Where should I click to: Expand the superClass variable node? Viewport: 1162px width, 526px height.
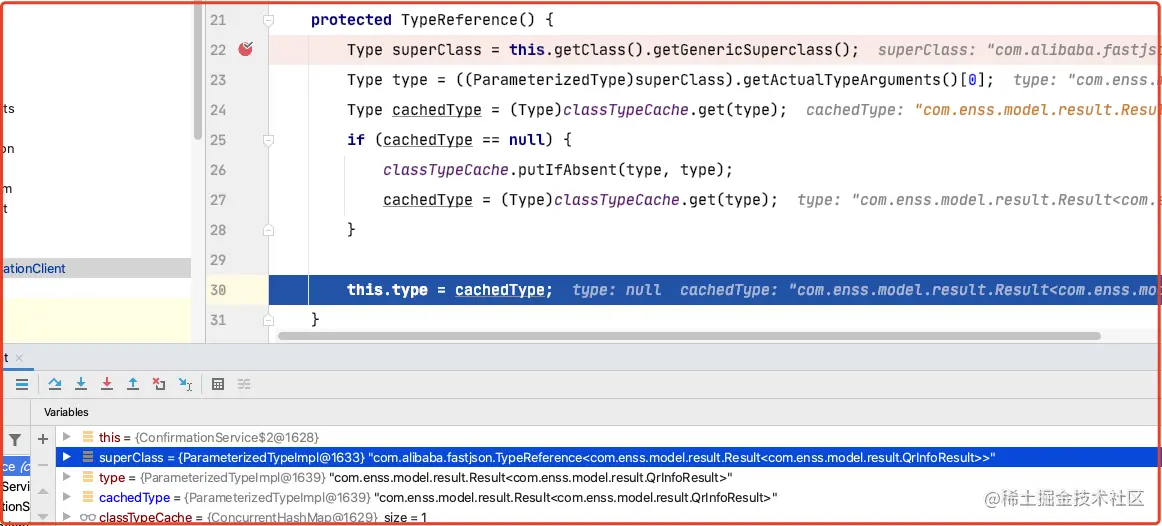pyautogui.click(x=67, y=457)
